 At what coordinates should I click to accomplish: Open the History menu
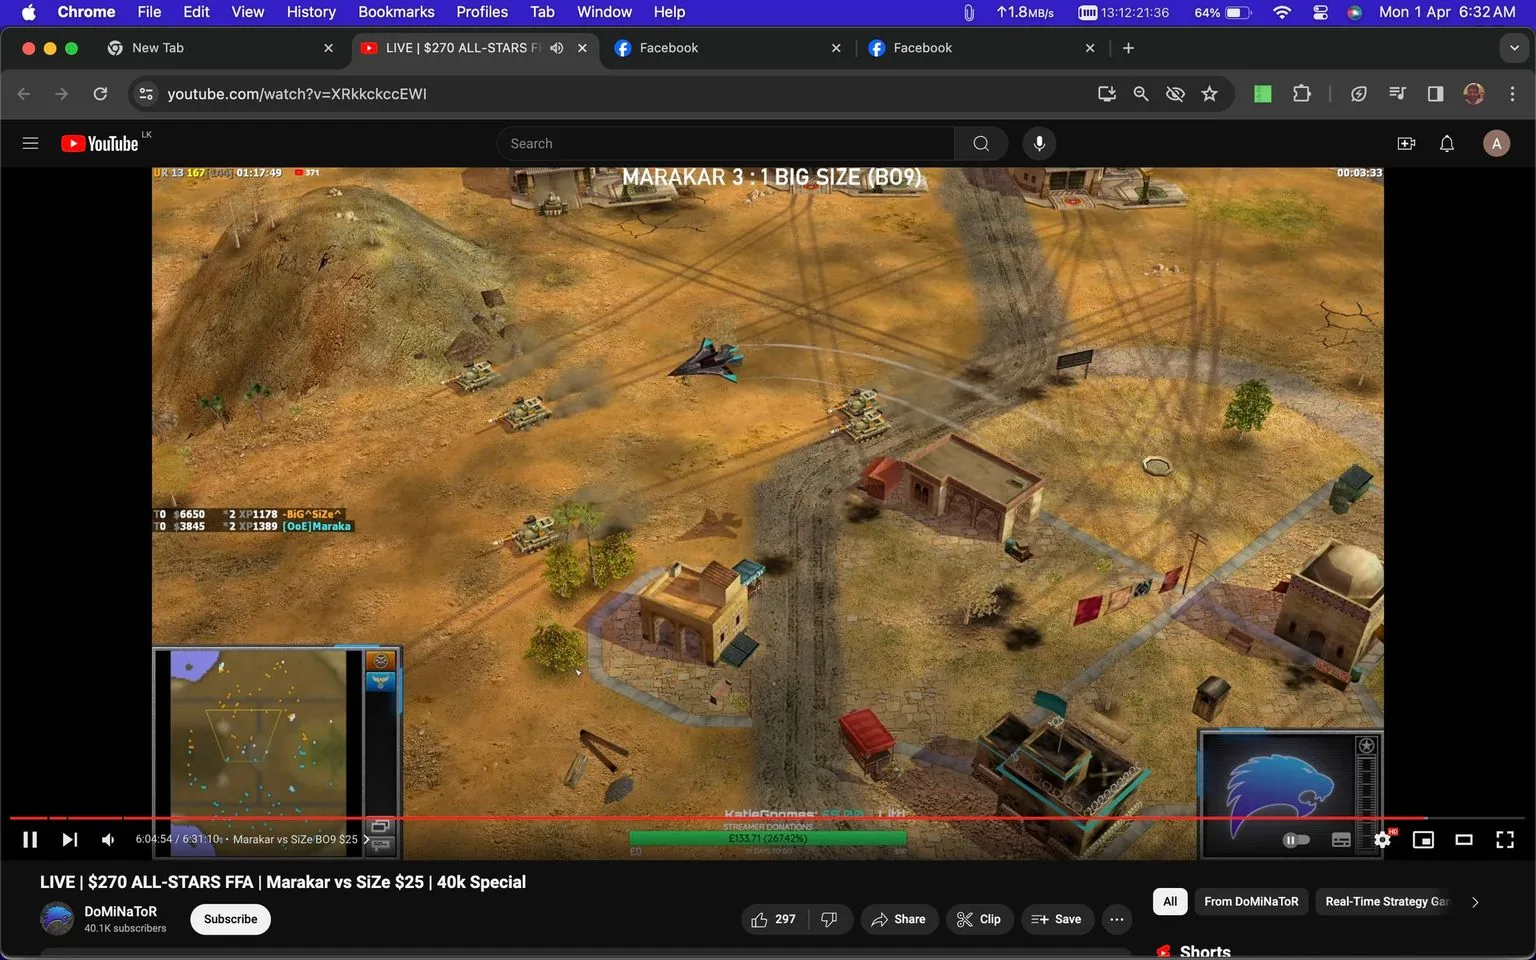[309, 12]
